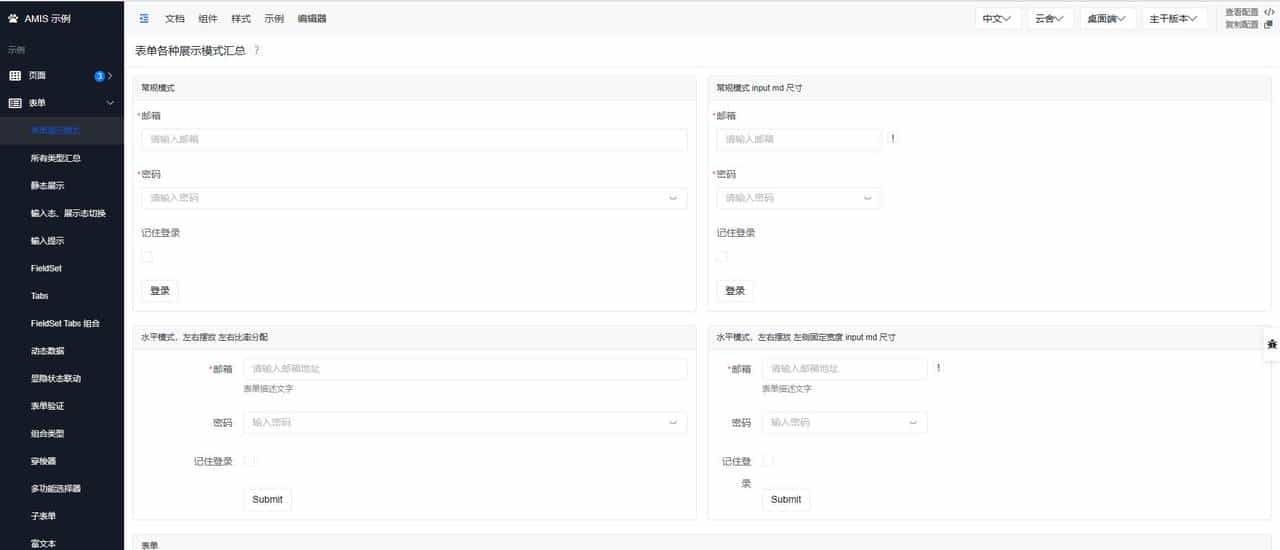Click the 表单各种展示模式汇总 page heading
1280x550 pixels.
coord(190,50)
